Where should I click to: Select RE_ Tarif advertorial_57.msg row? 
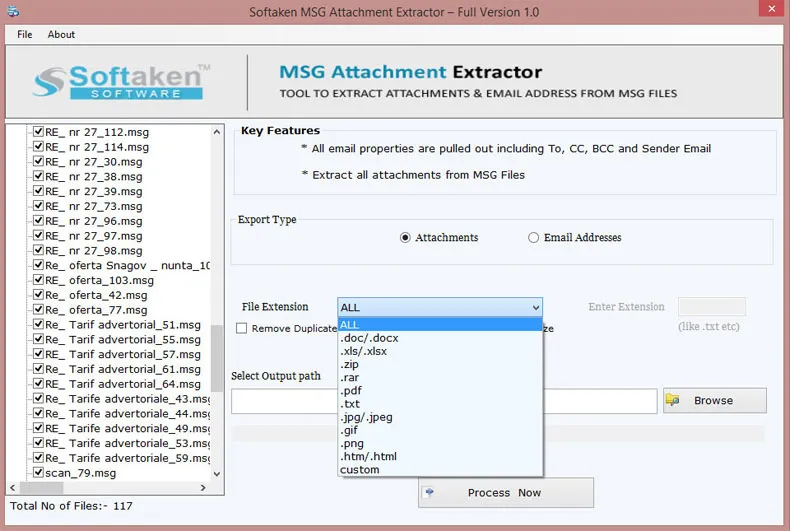pyautogui.click(x=123, y=354)
